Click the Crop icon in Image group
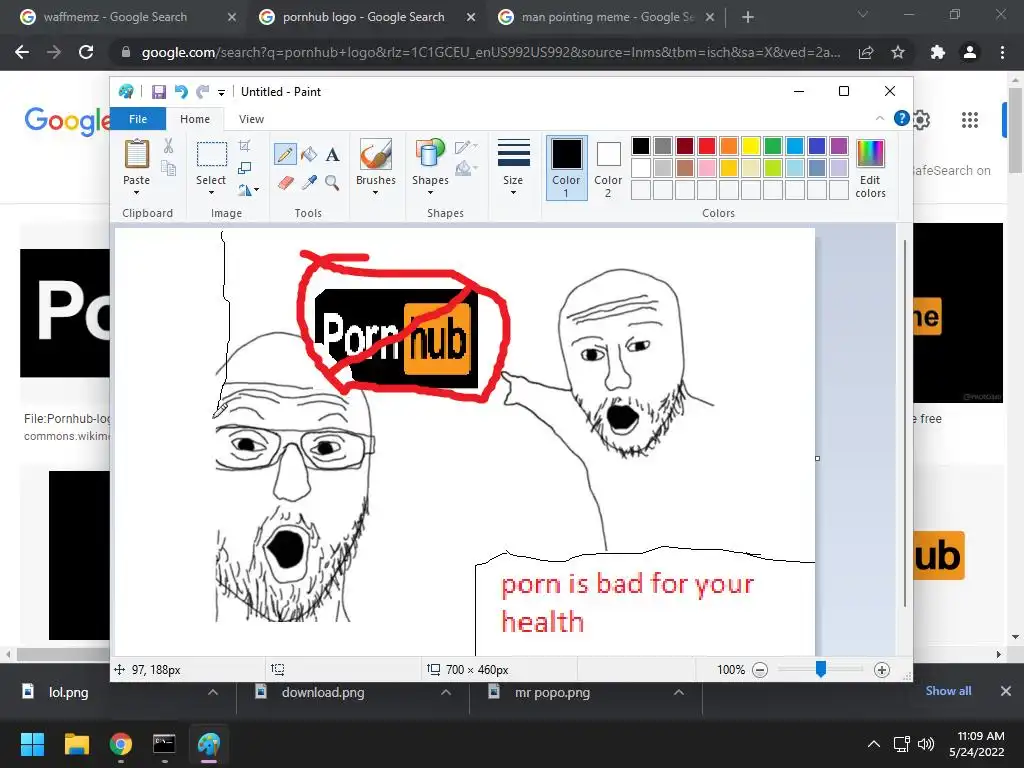Viewport: 1024px width, 768px height. pyautogui.click(x=244, y=146)
